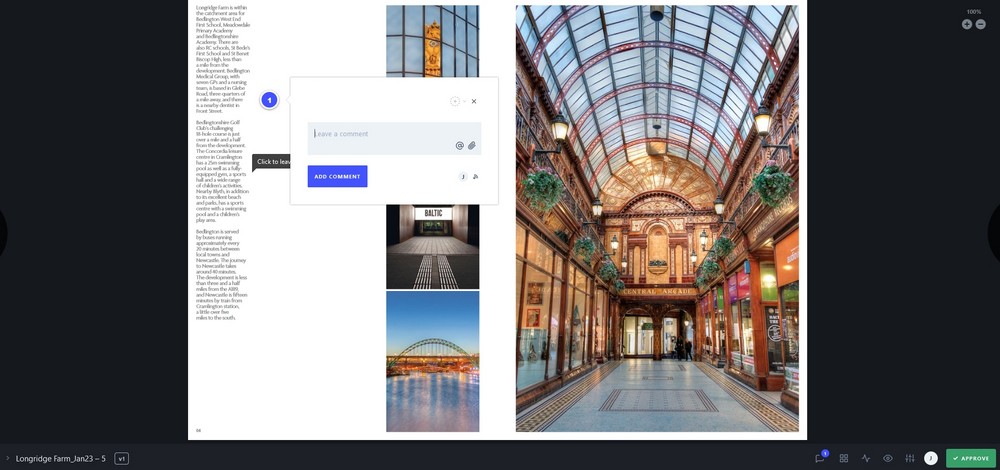Open the comment status dropdown arrow
The image size is (1000, 470).
[x=464, y=101]
